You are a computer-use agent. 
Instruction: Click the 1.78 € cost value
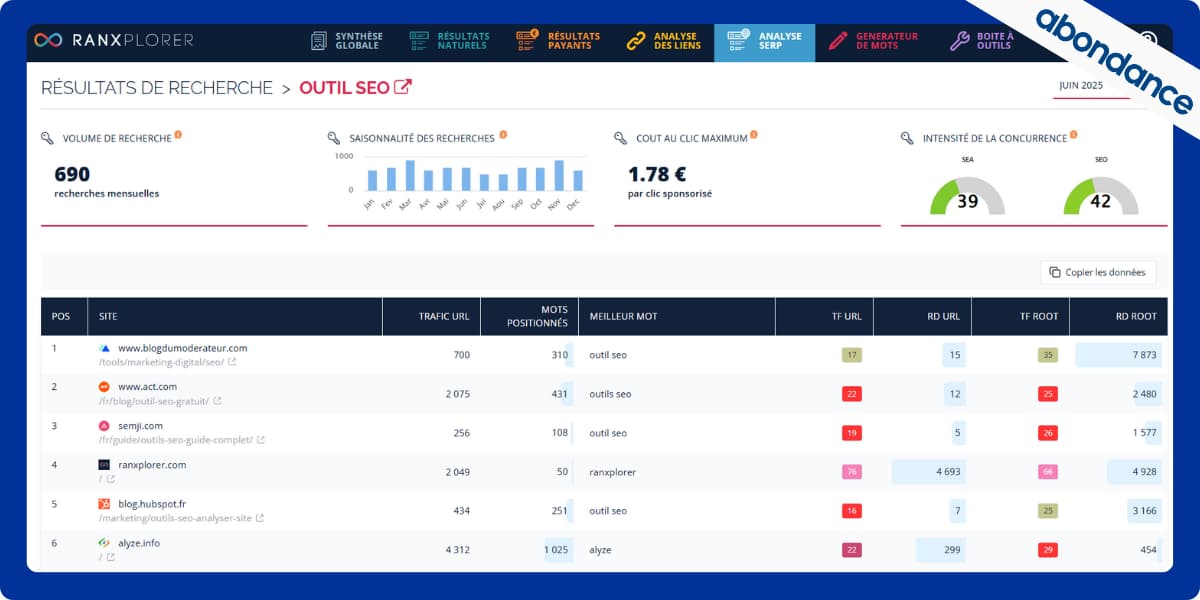point(656,174)
